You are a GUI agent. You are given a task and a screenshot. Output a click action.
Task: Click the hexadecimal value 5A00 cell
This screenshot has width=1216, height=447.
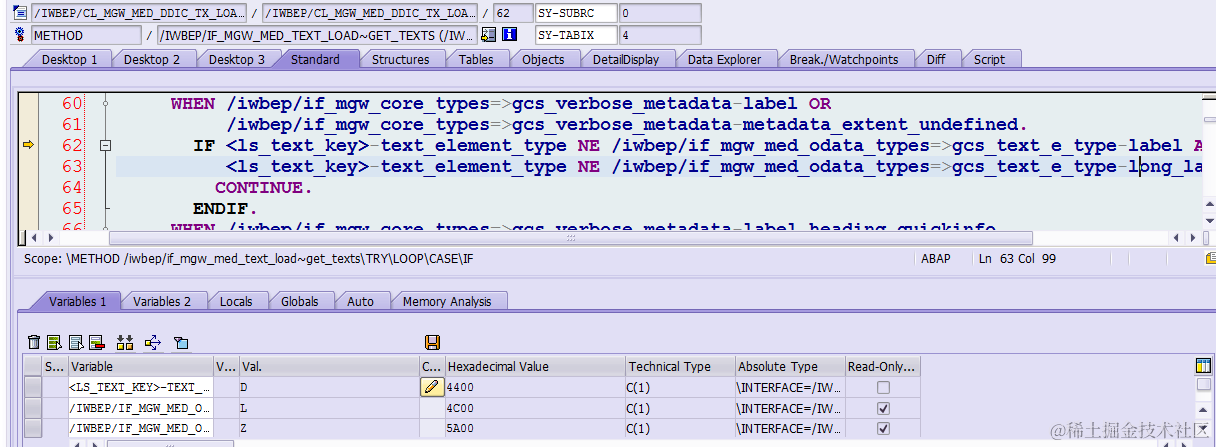click(x=535, y=428)
